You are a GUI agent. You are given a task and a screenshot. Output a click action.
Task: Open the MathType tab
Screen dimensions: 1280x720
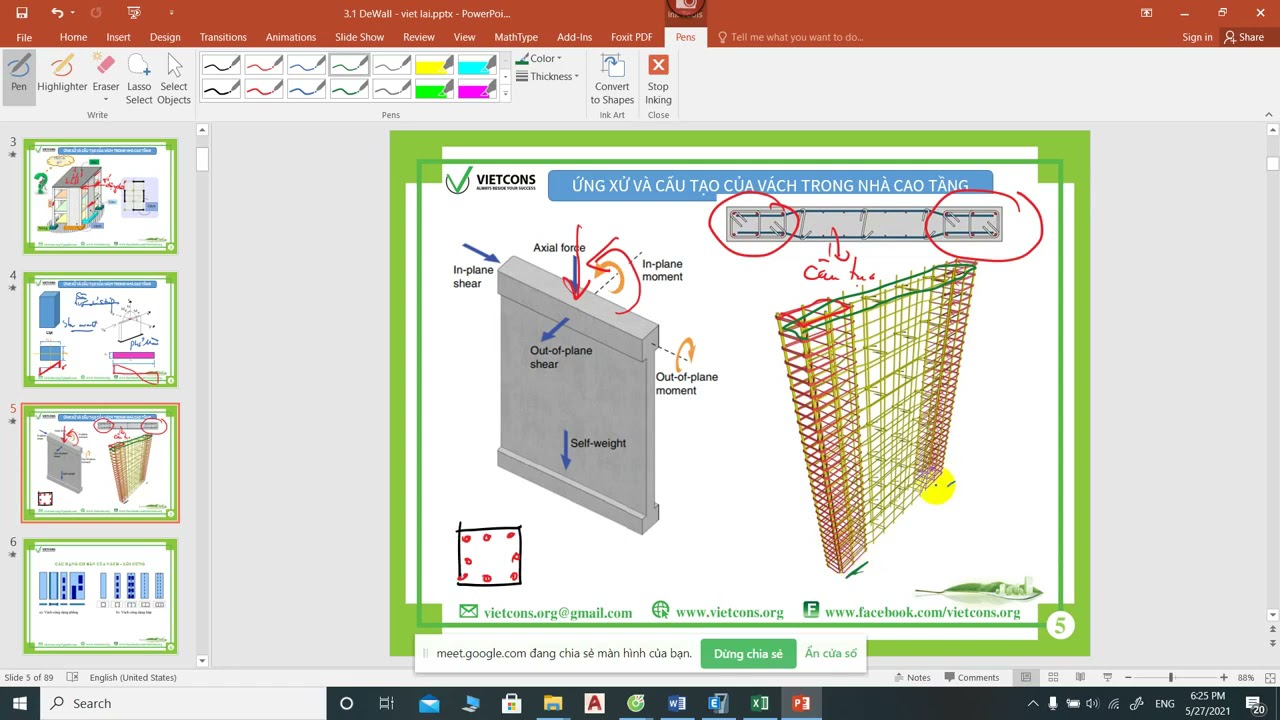[516, 37]
